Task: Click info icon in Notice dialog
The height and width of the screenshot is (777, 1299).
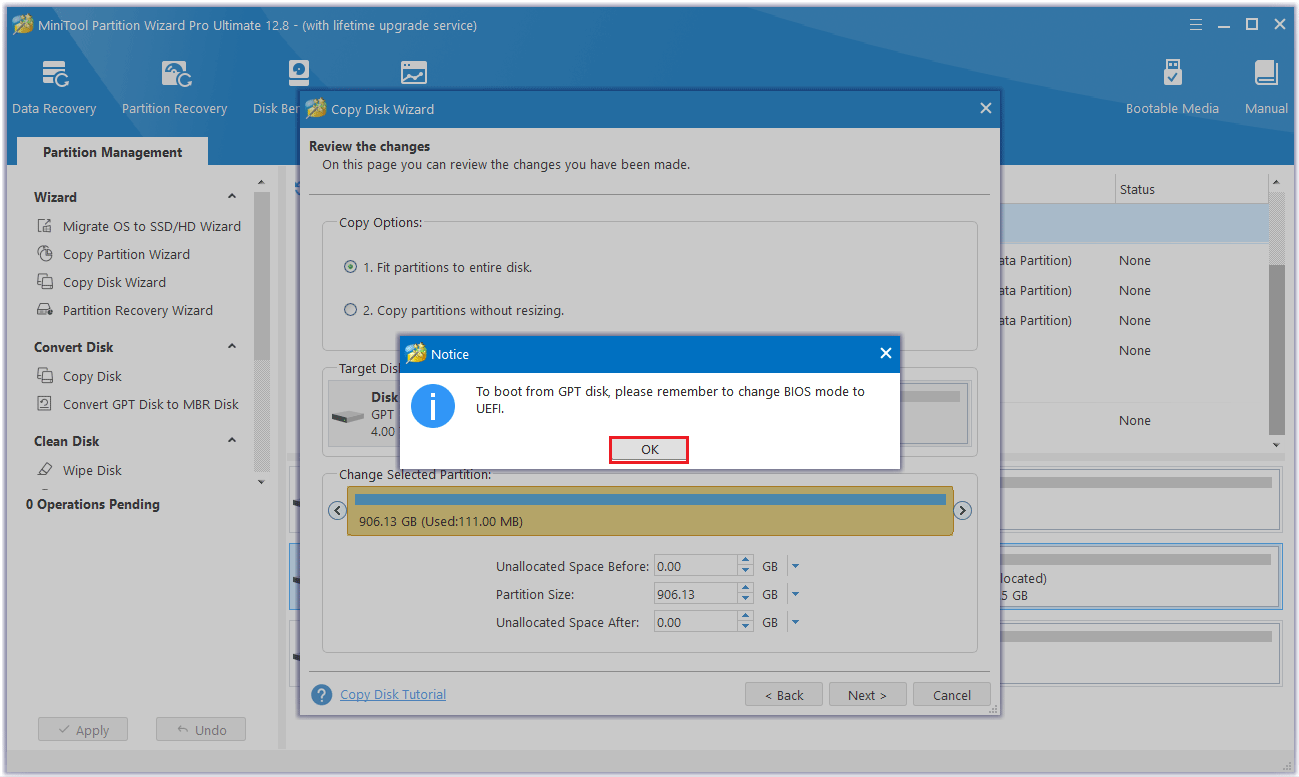Action: (433, 406)
